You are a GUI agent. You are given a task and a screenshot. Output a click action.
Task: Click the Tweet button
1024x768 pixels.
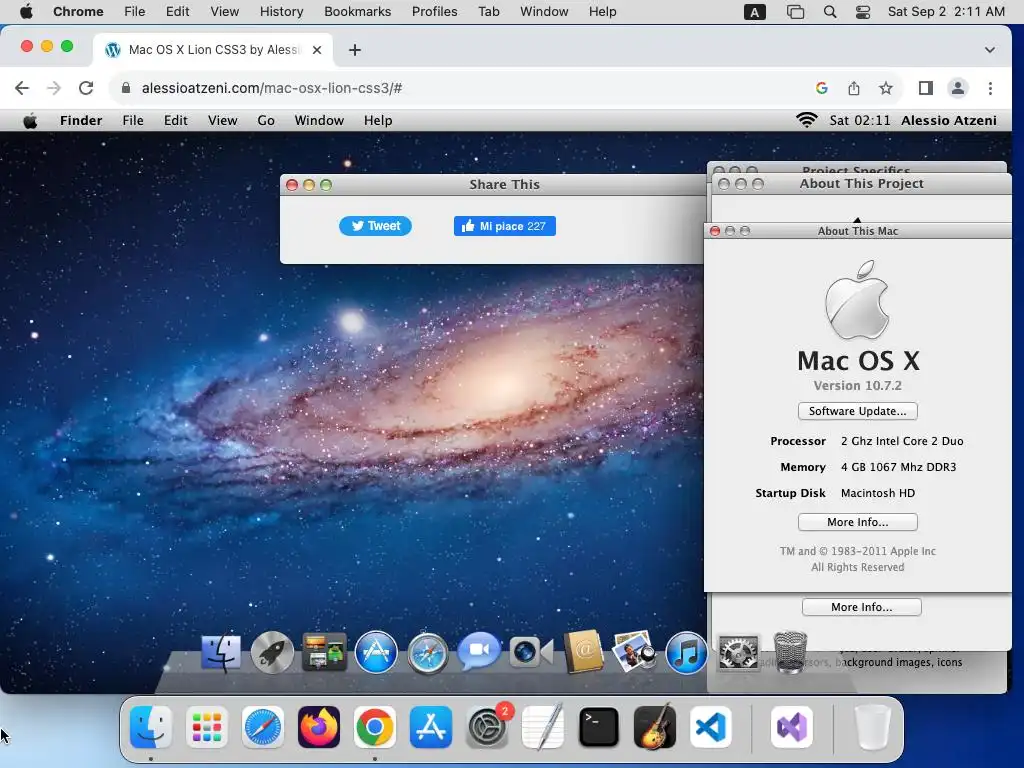[376, 226]
